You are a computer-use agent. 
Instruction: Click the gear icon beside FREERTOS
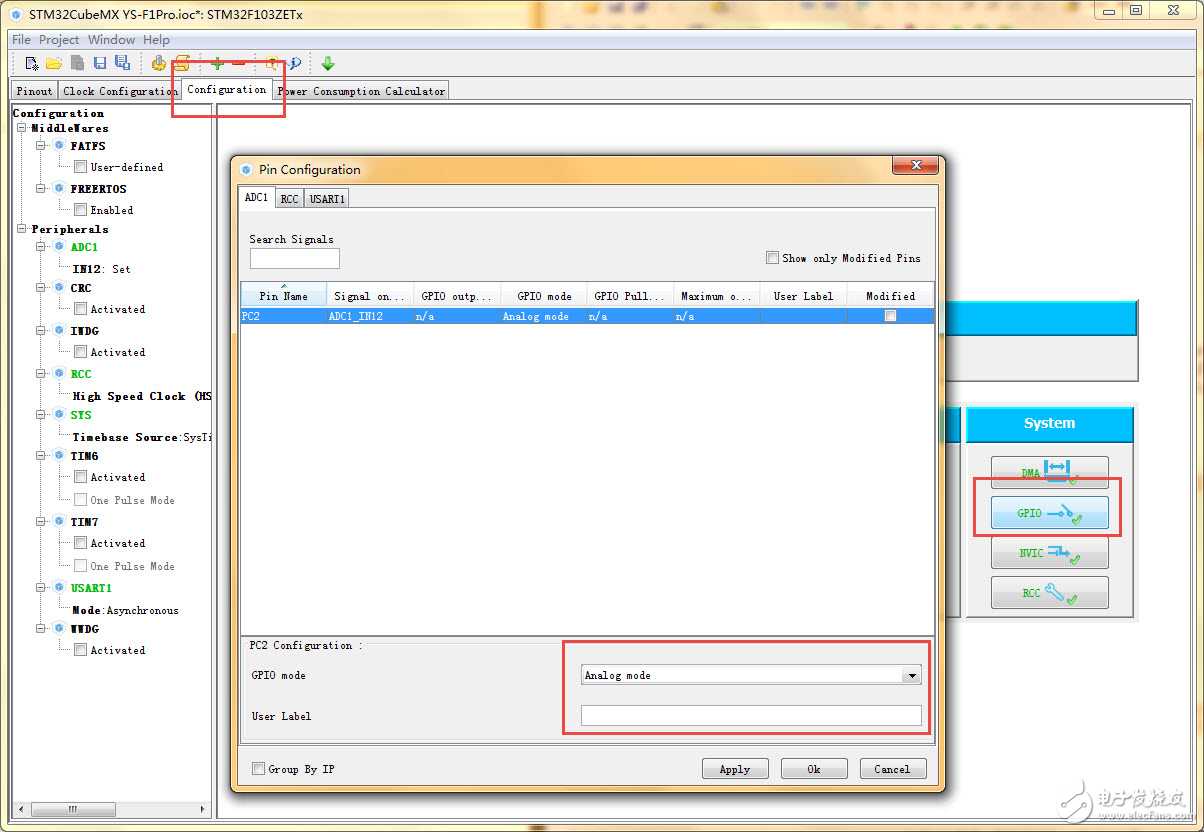(59, 188)
